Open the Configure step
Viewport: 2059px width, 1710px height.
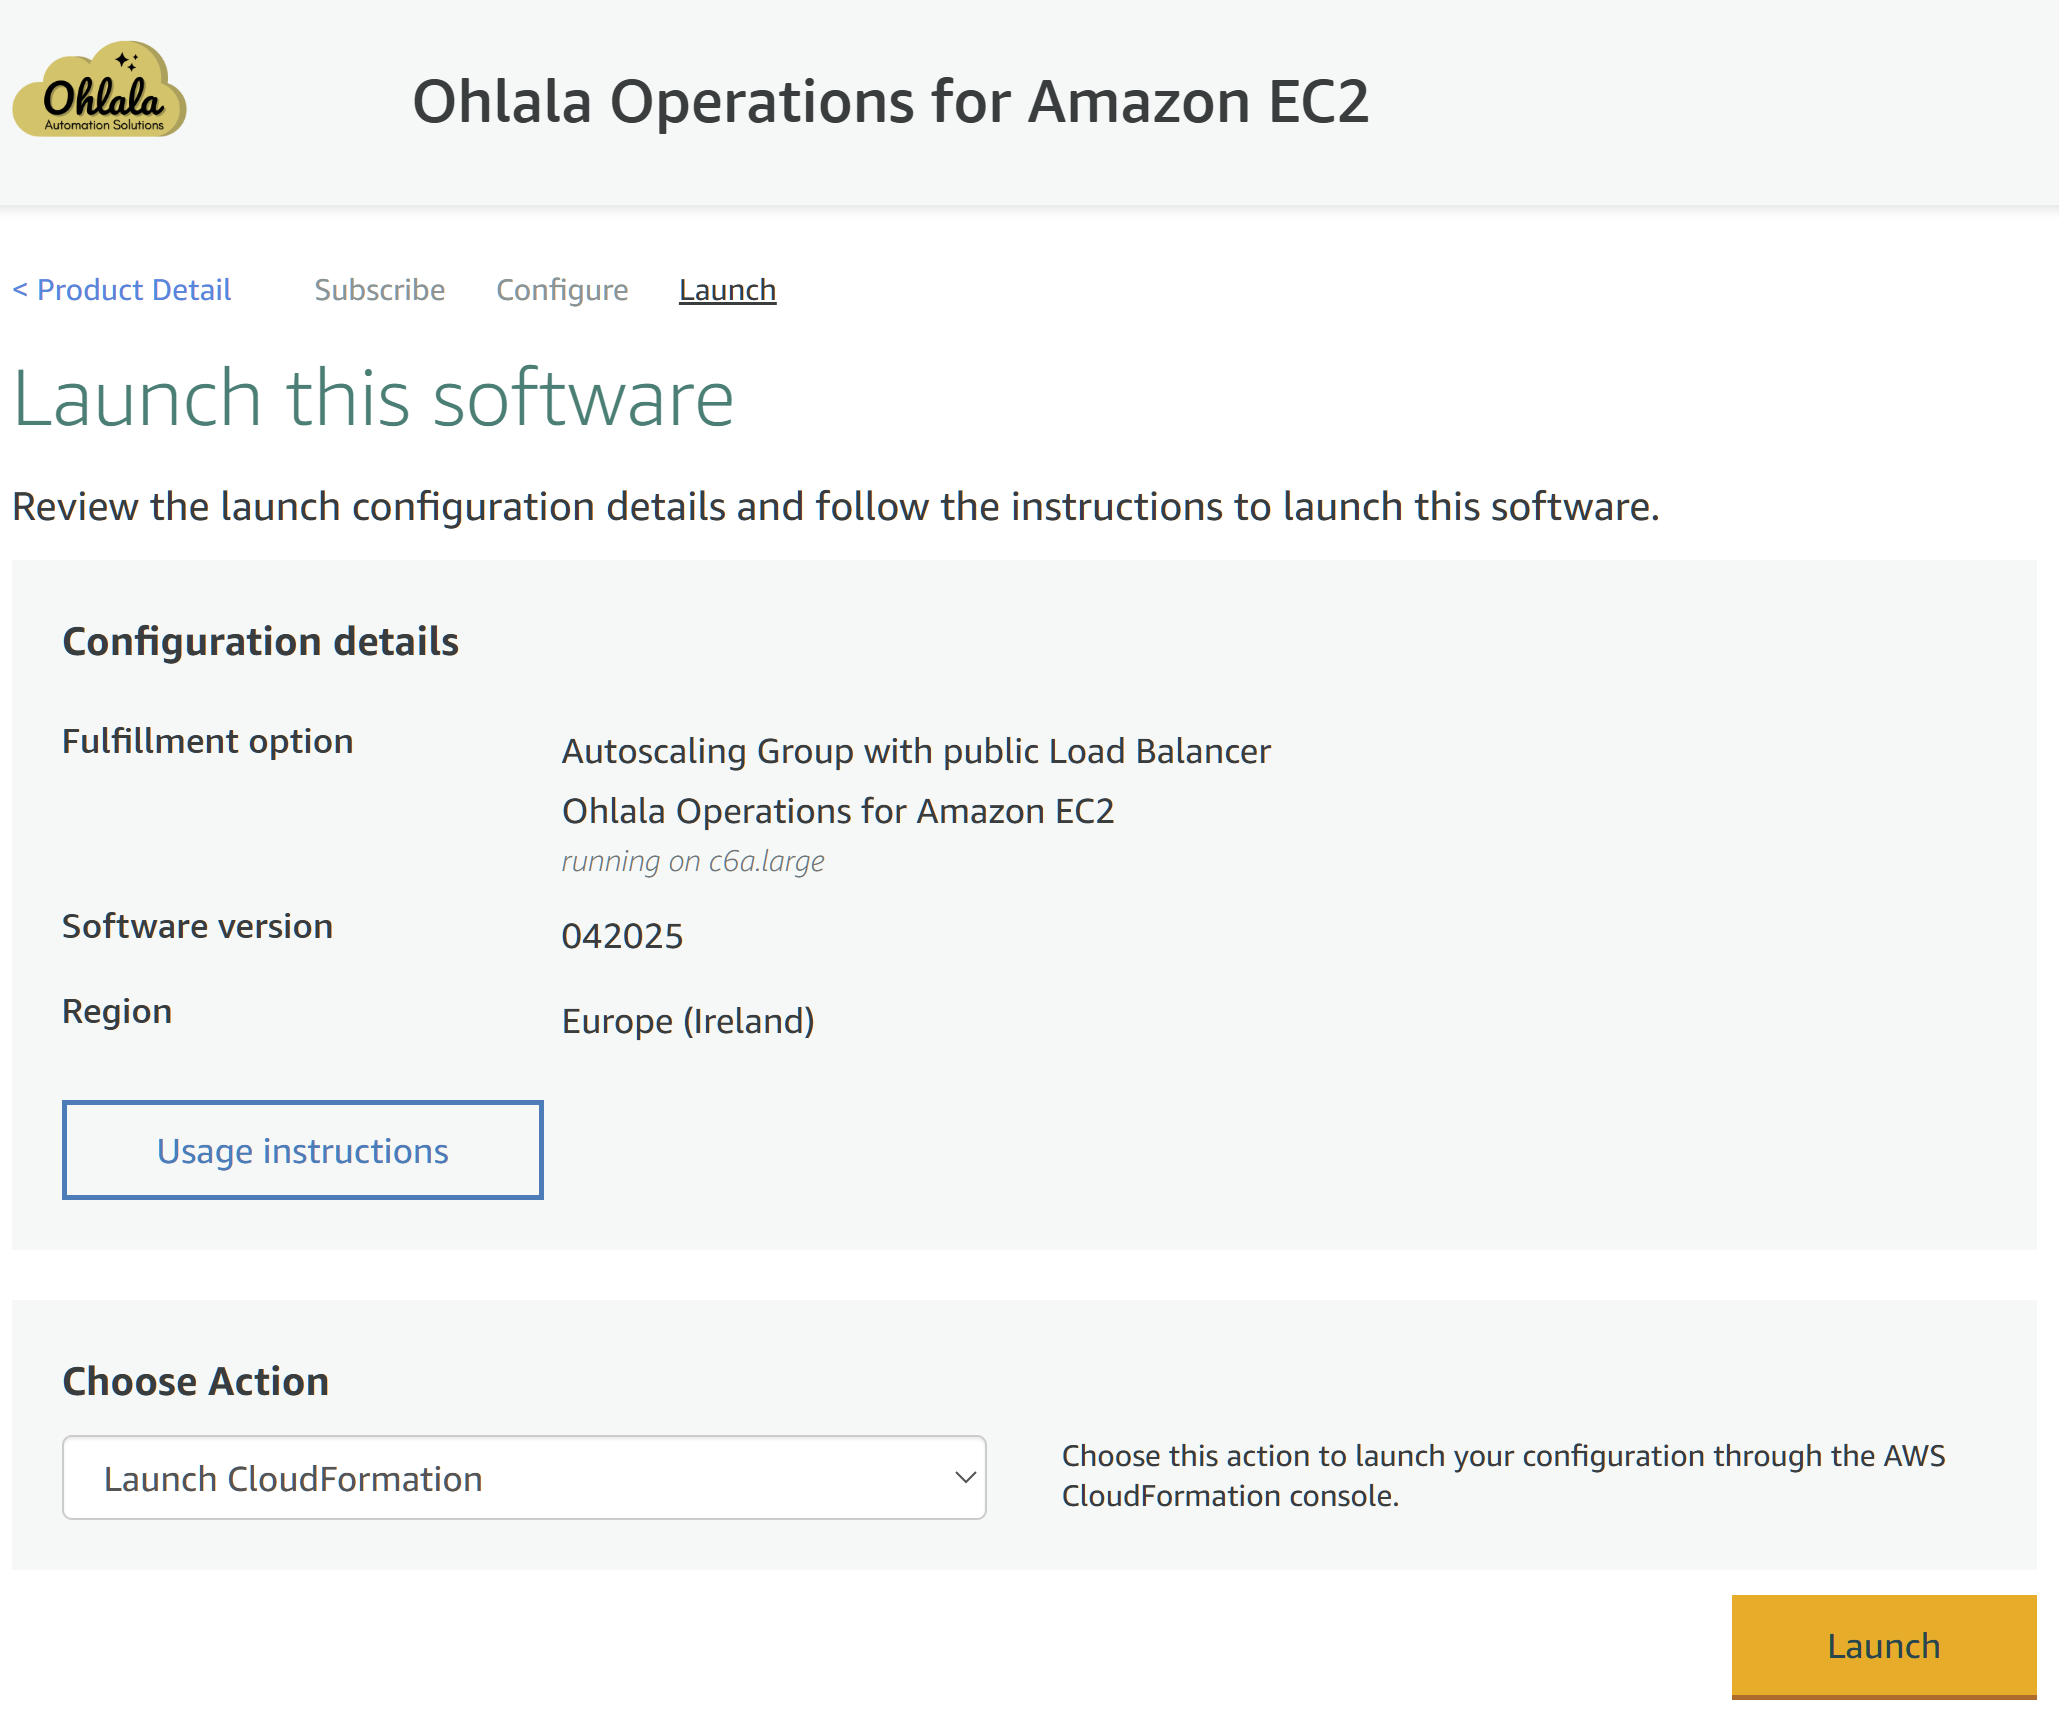(x=562, y=290)
